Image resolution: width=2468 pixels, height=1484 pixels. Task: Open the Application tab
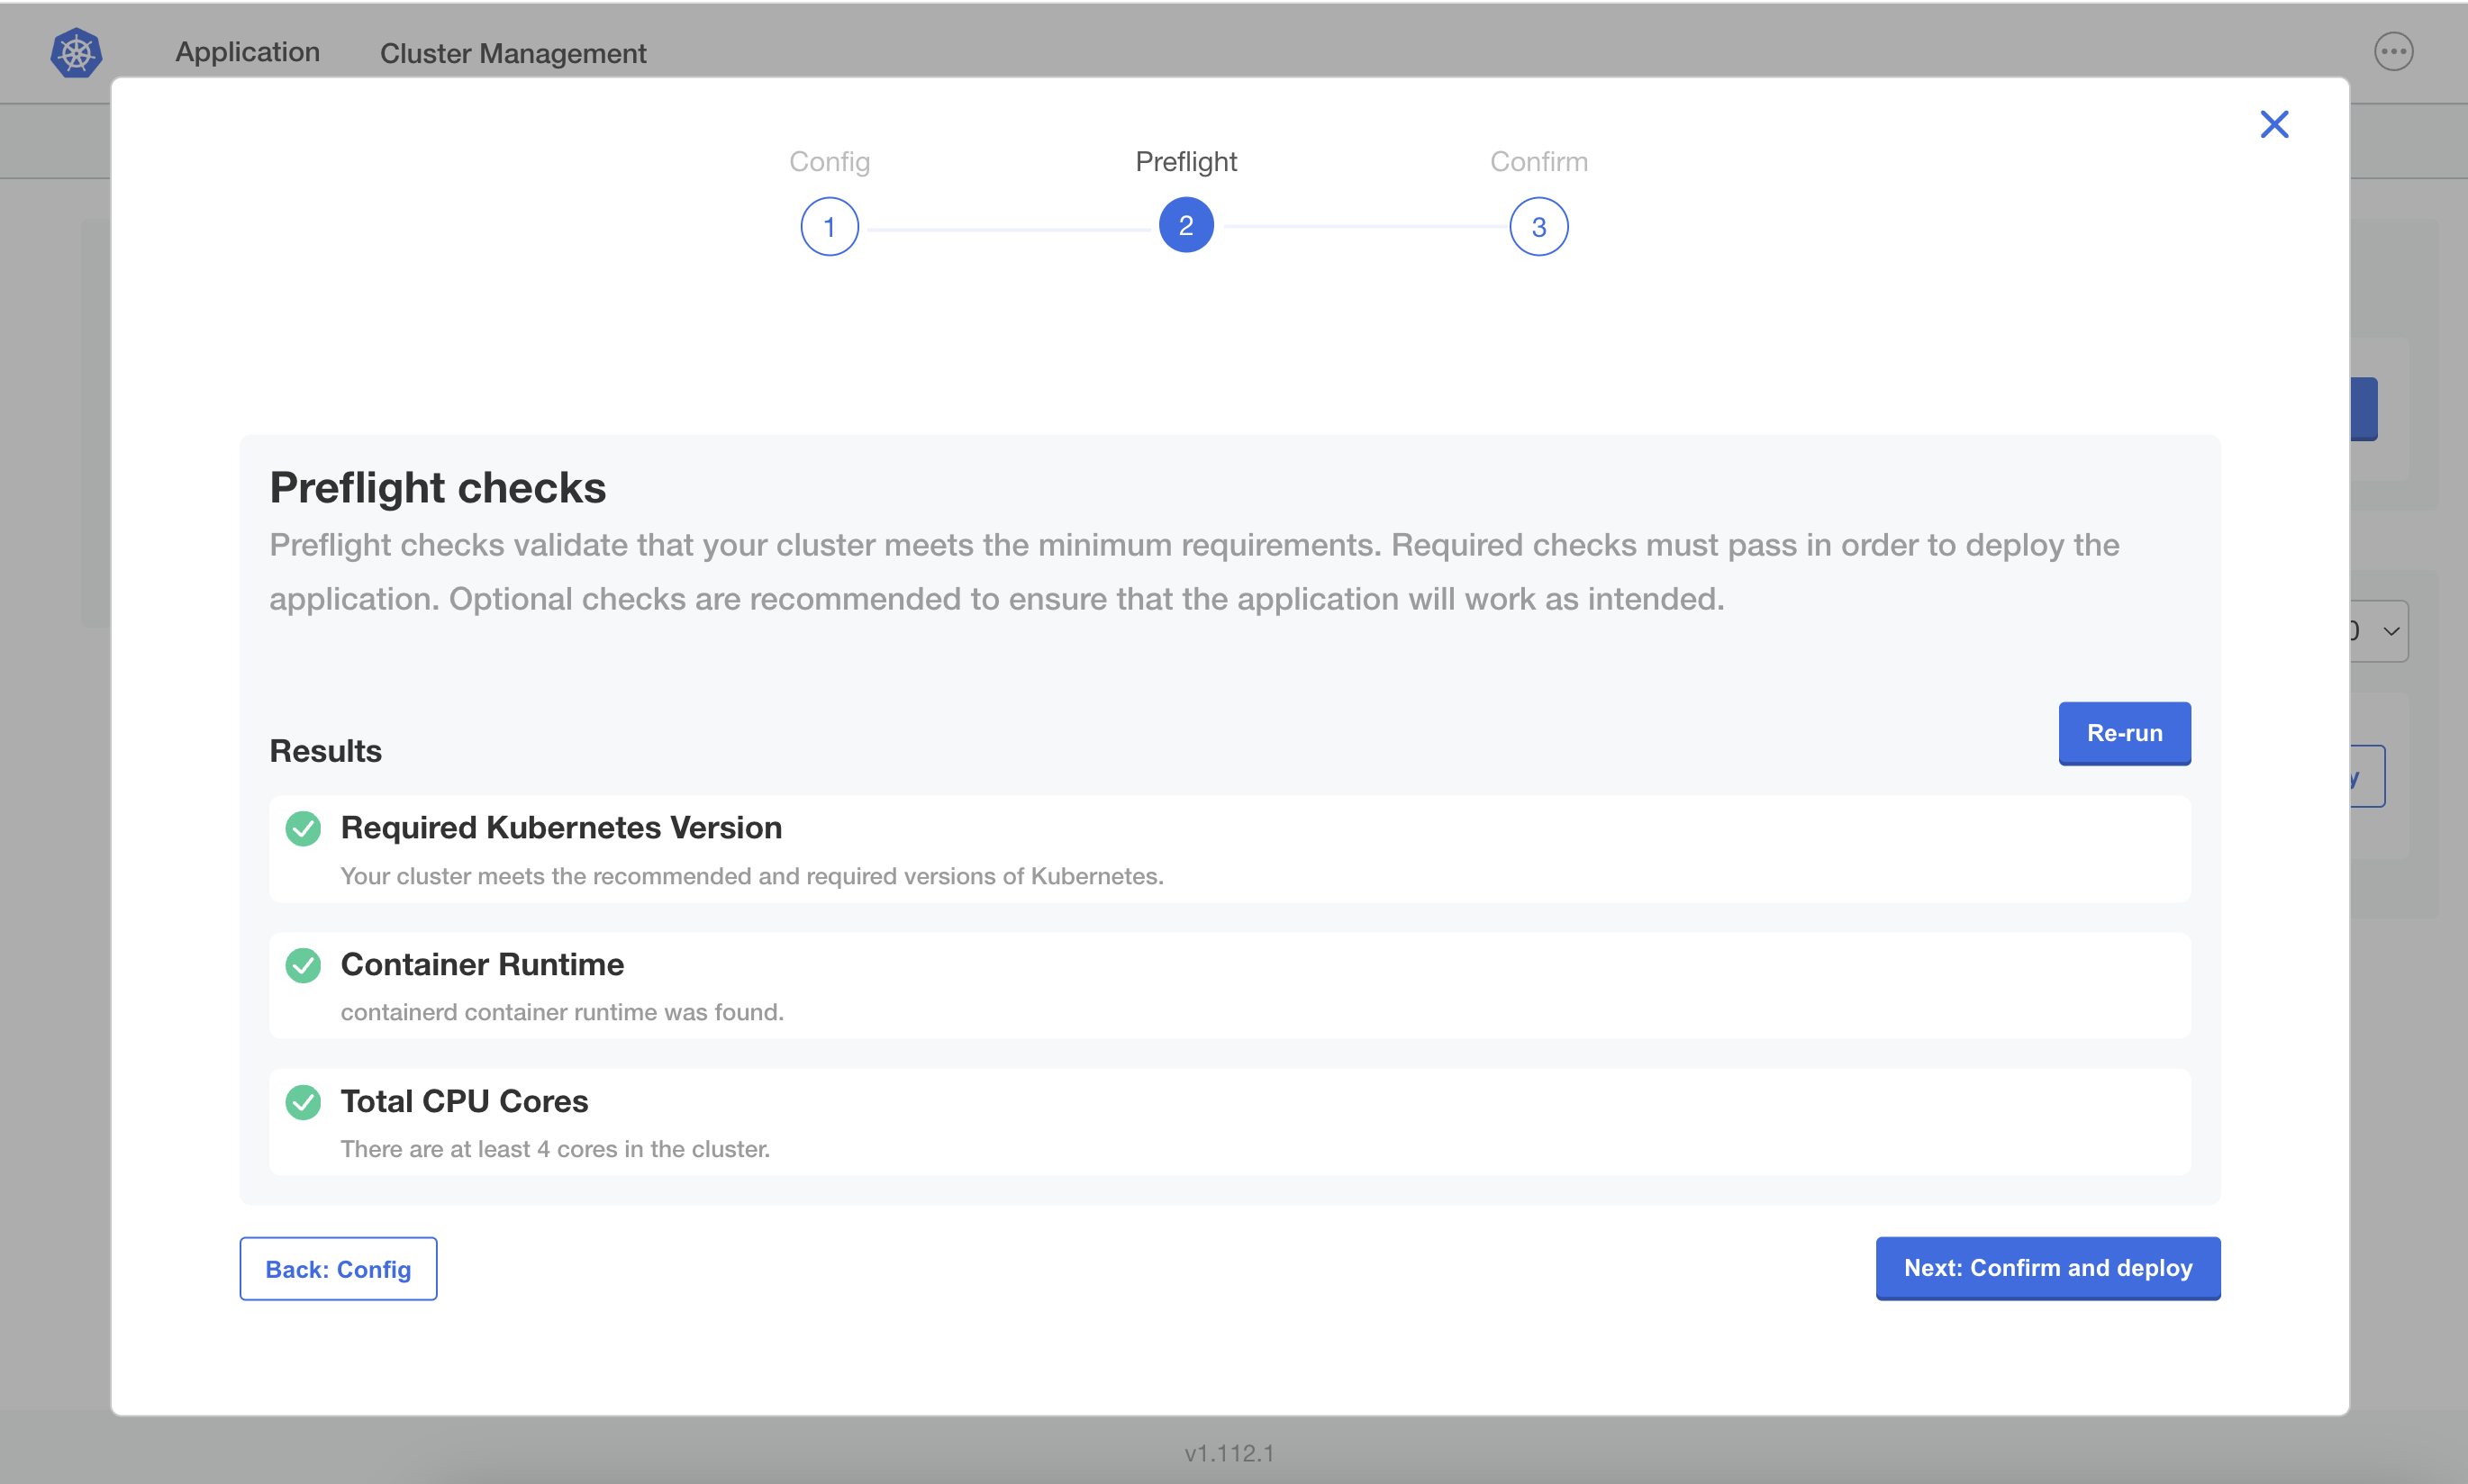(x=247, y=52)
